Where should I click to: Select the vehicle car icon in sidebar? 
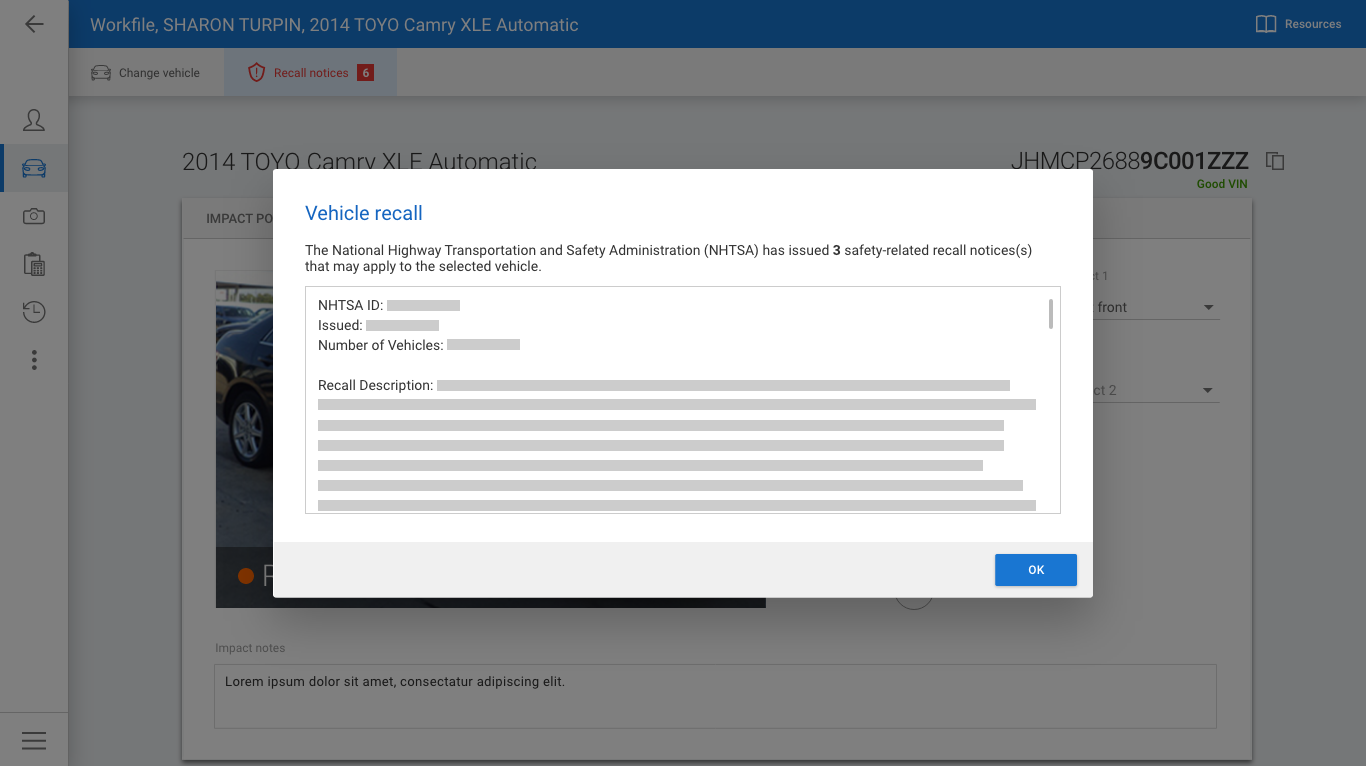pos(34,168)
